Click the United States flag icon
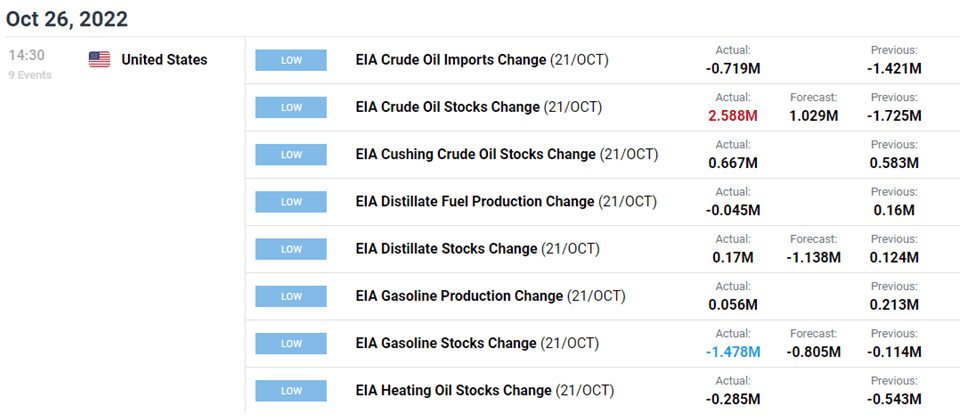The width and height of the screenshot is (963, 418). click(99, 60)
